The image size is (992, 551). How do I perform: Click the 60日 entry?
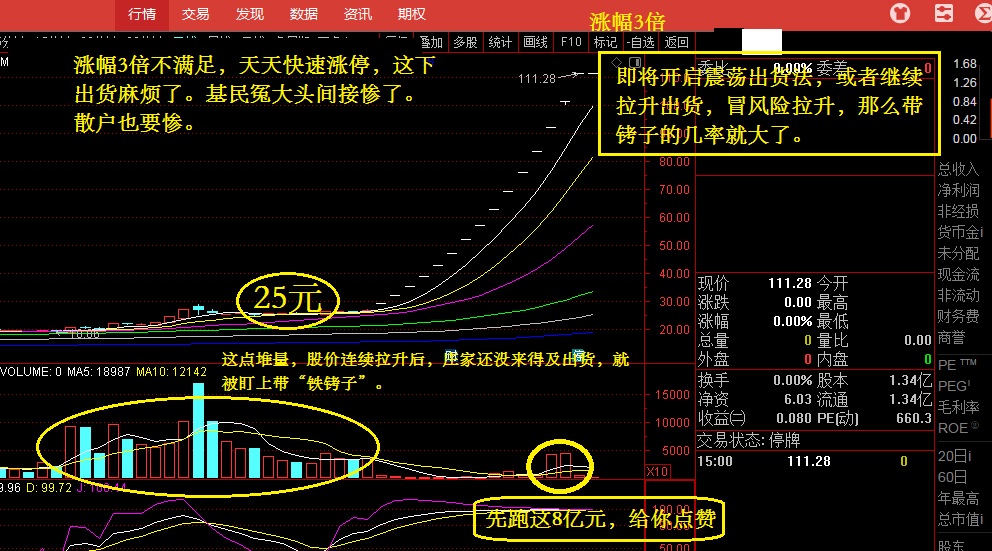(x=953, y=477)
